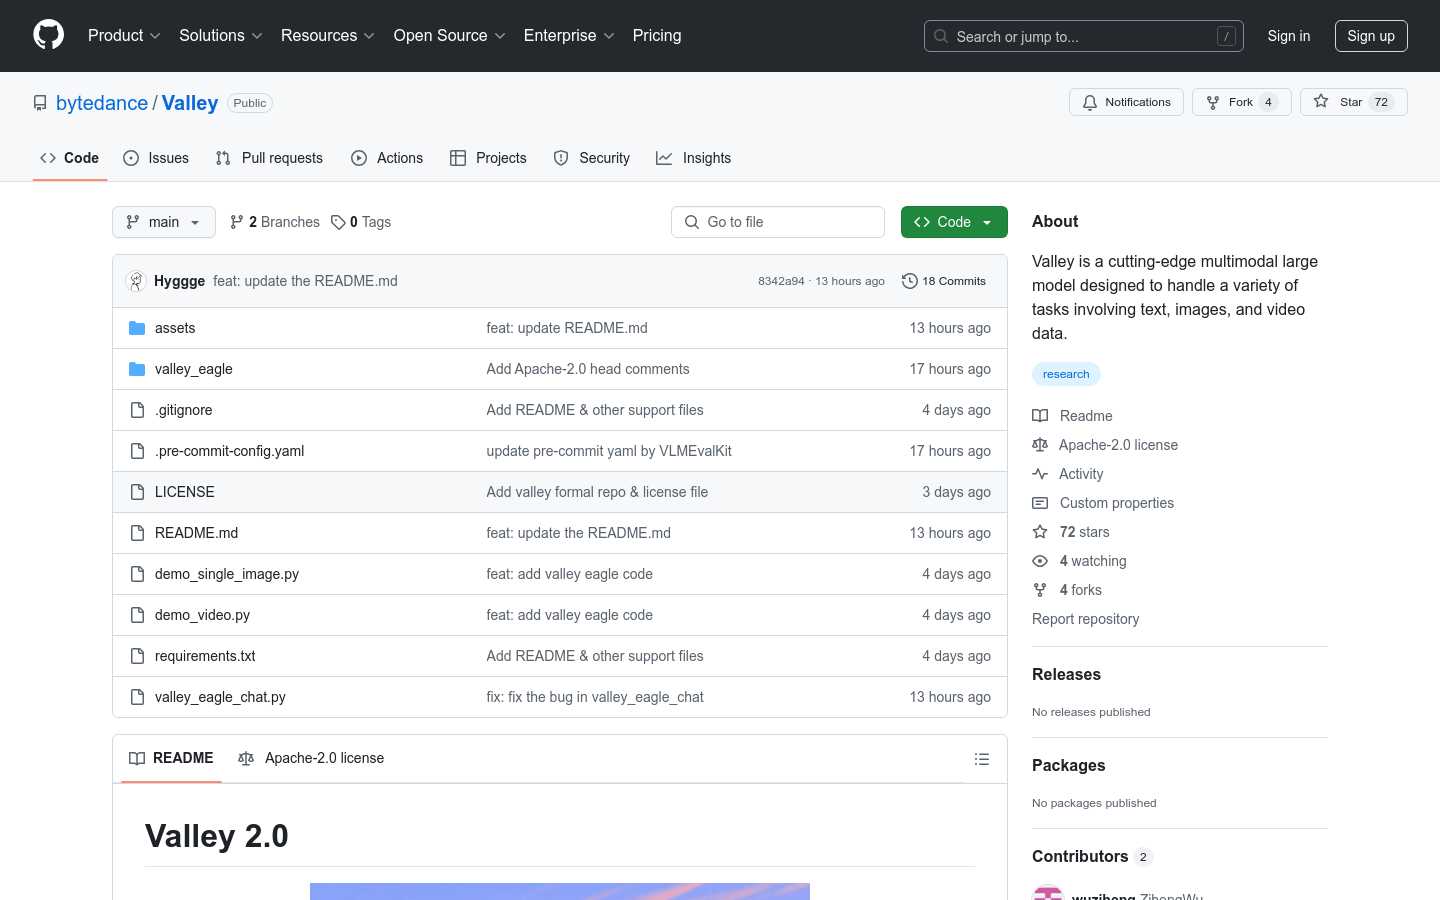This screenshot has height=900, width=1440.
Task: Click the tag icon beside 0 Tags
Action: point(338,222)
